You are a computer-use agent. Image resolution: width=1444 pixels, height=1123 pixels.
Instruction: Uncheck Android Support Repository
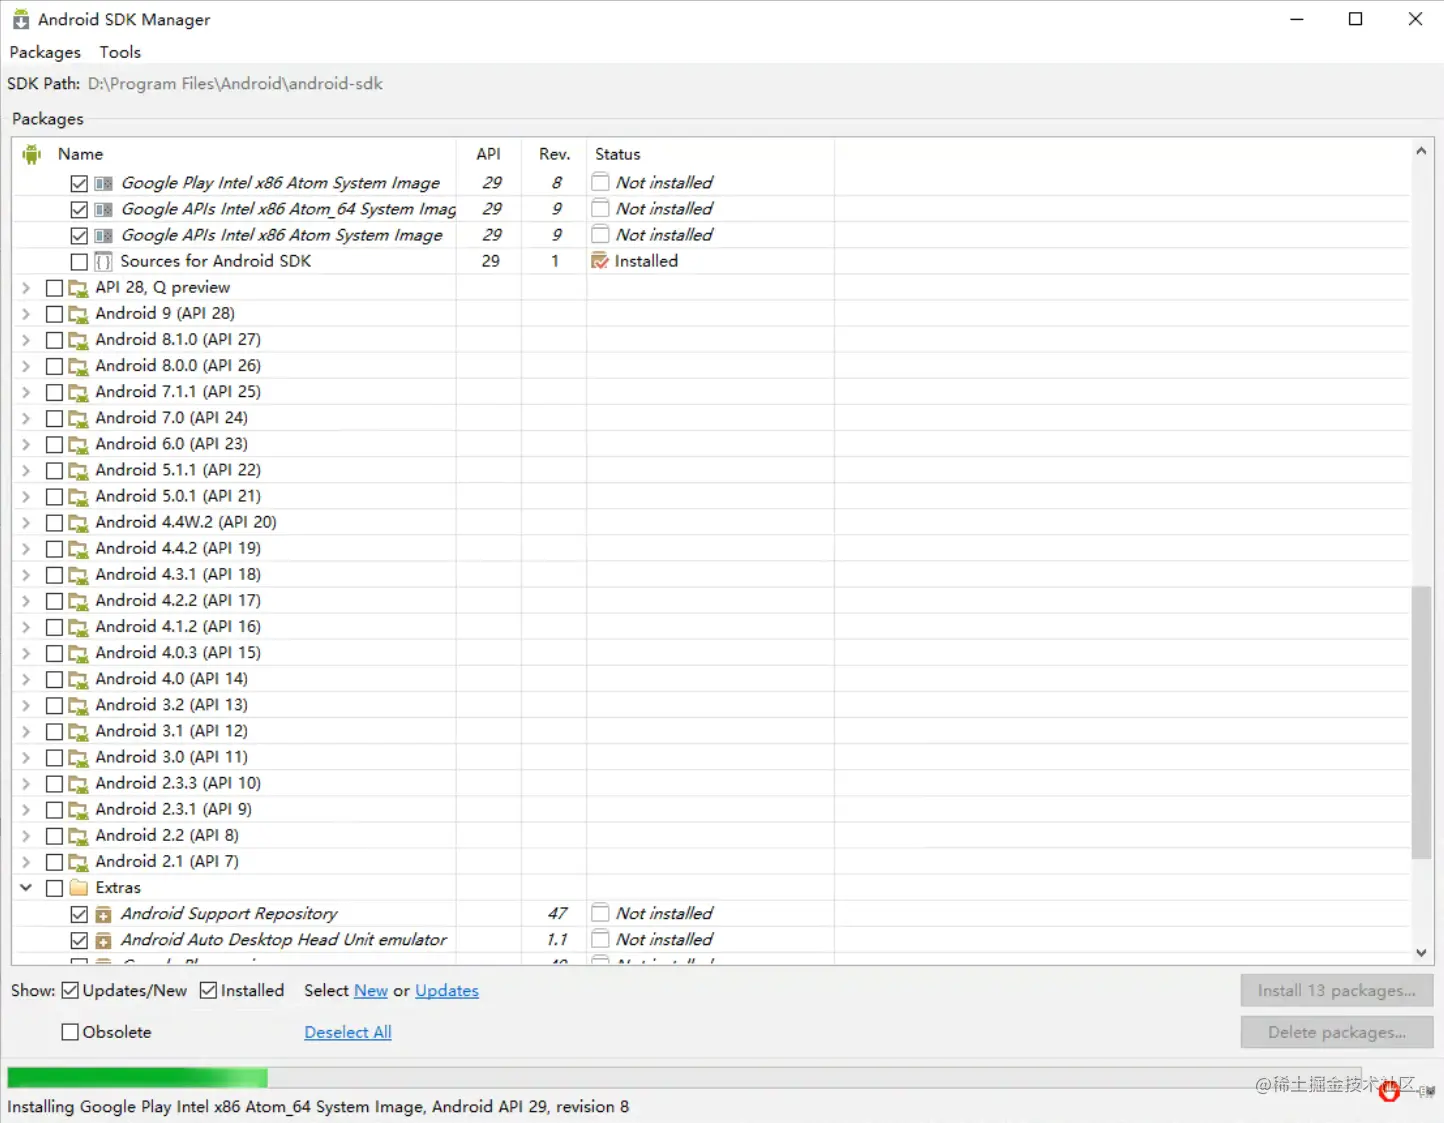pos(79,914)
